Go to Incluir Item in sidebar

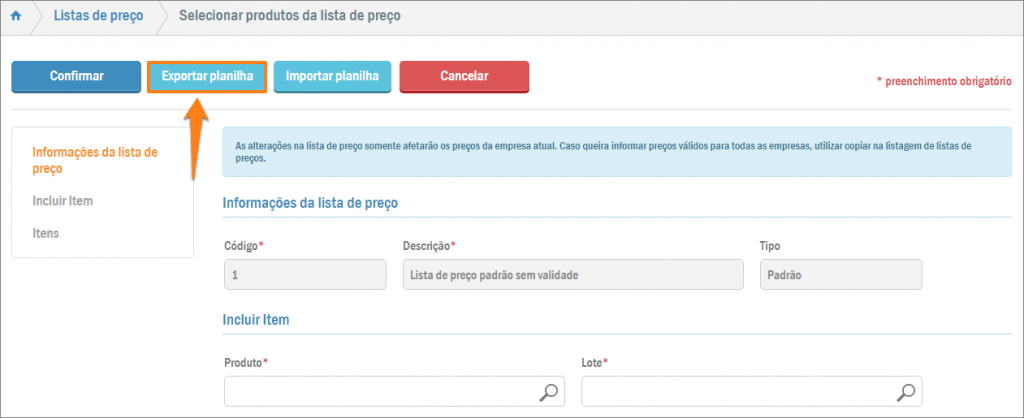tap(62, 201)
